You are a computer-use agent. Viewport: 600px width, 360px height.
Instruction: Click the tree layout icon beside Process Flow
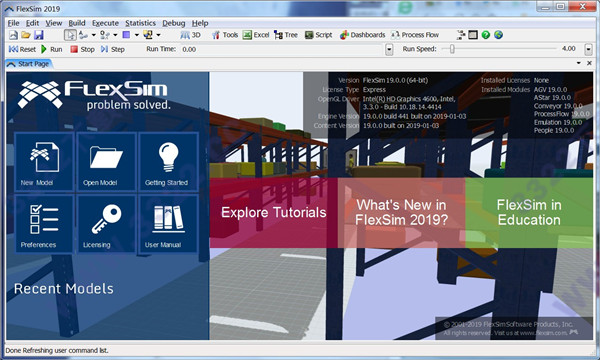coord(461,35)
